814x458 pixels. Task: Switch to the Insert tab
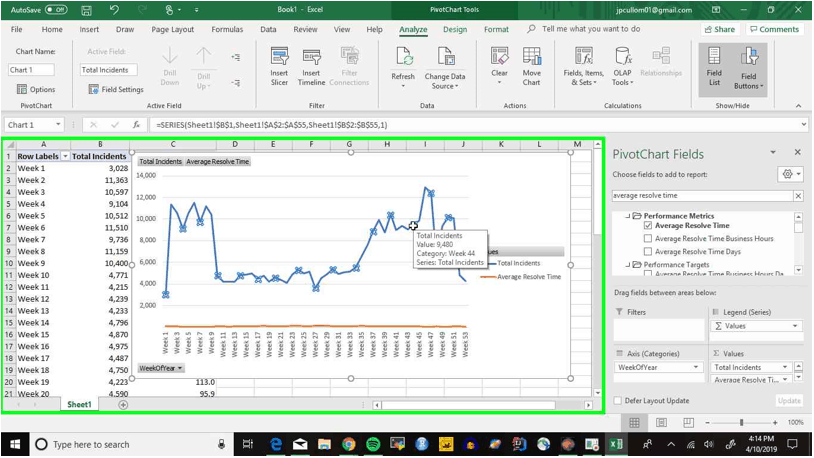click(89, 29)
